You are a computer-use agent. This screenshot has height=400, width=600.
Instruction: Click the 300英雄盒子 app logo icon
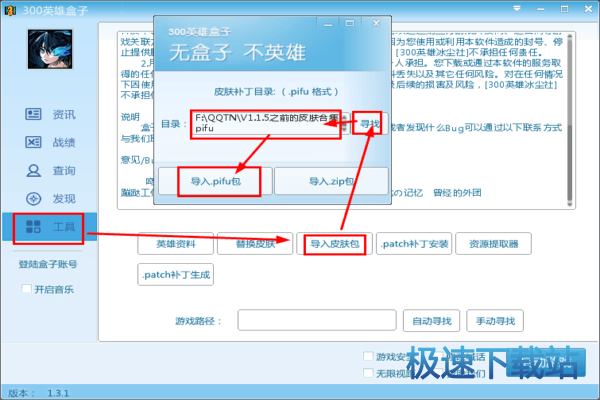coord(10,10)
